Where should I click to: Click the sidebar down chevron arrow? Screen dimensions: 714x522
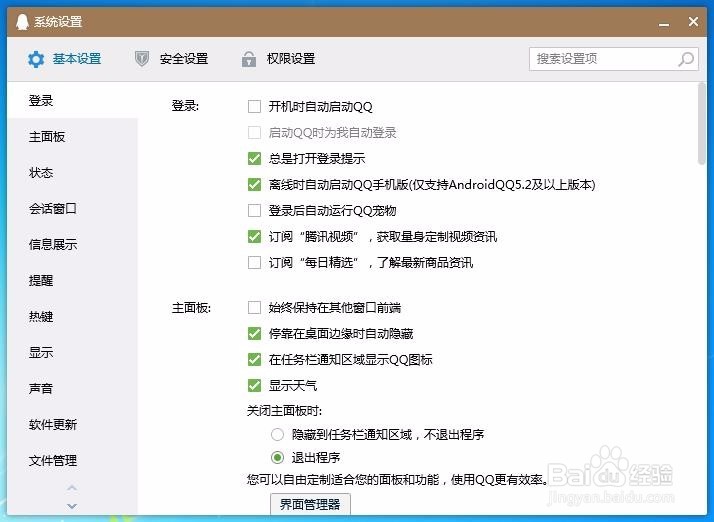[72, 506]
